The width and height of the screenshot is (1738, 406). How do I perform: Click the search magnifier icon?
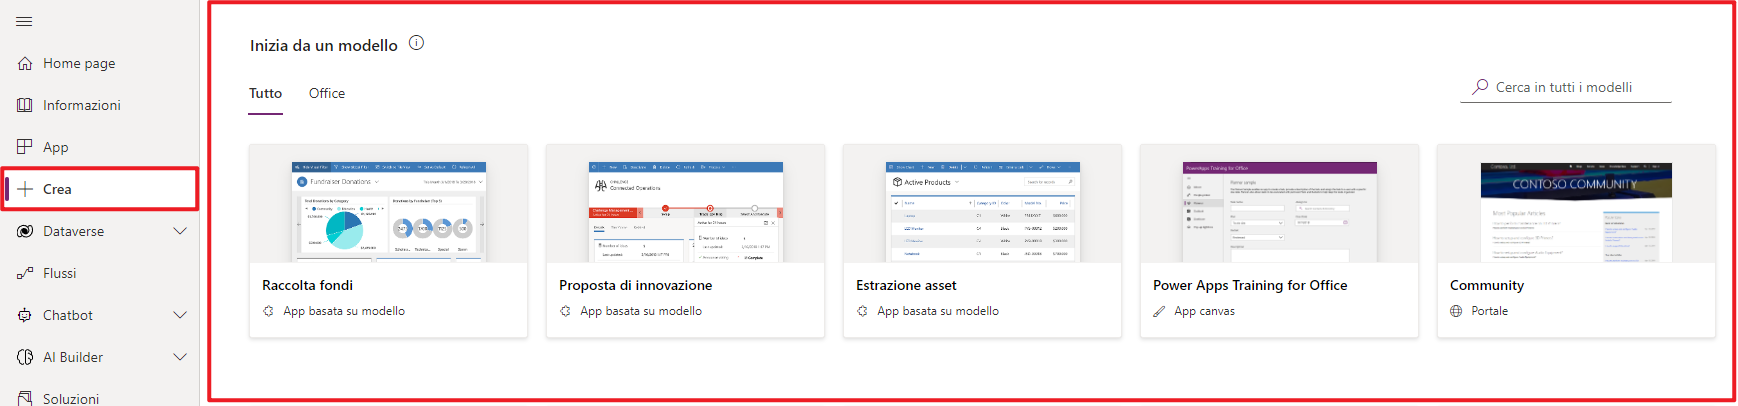click(1480, 87)
